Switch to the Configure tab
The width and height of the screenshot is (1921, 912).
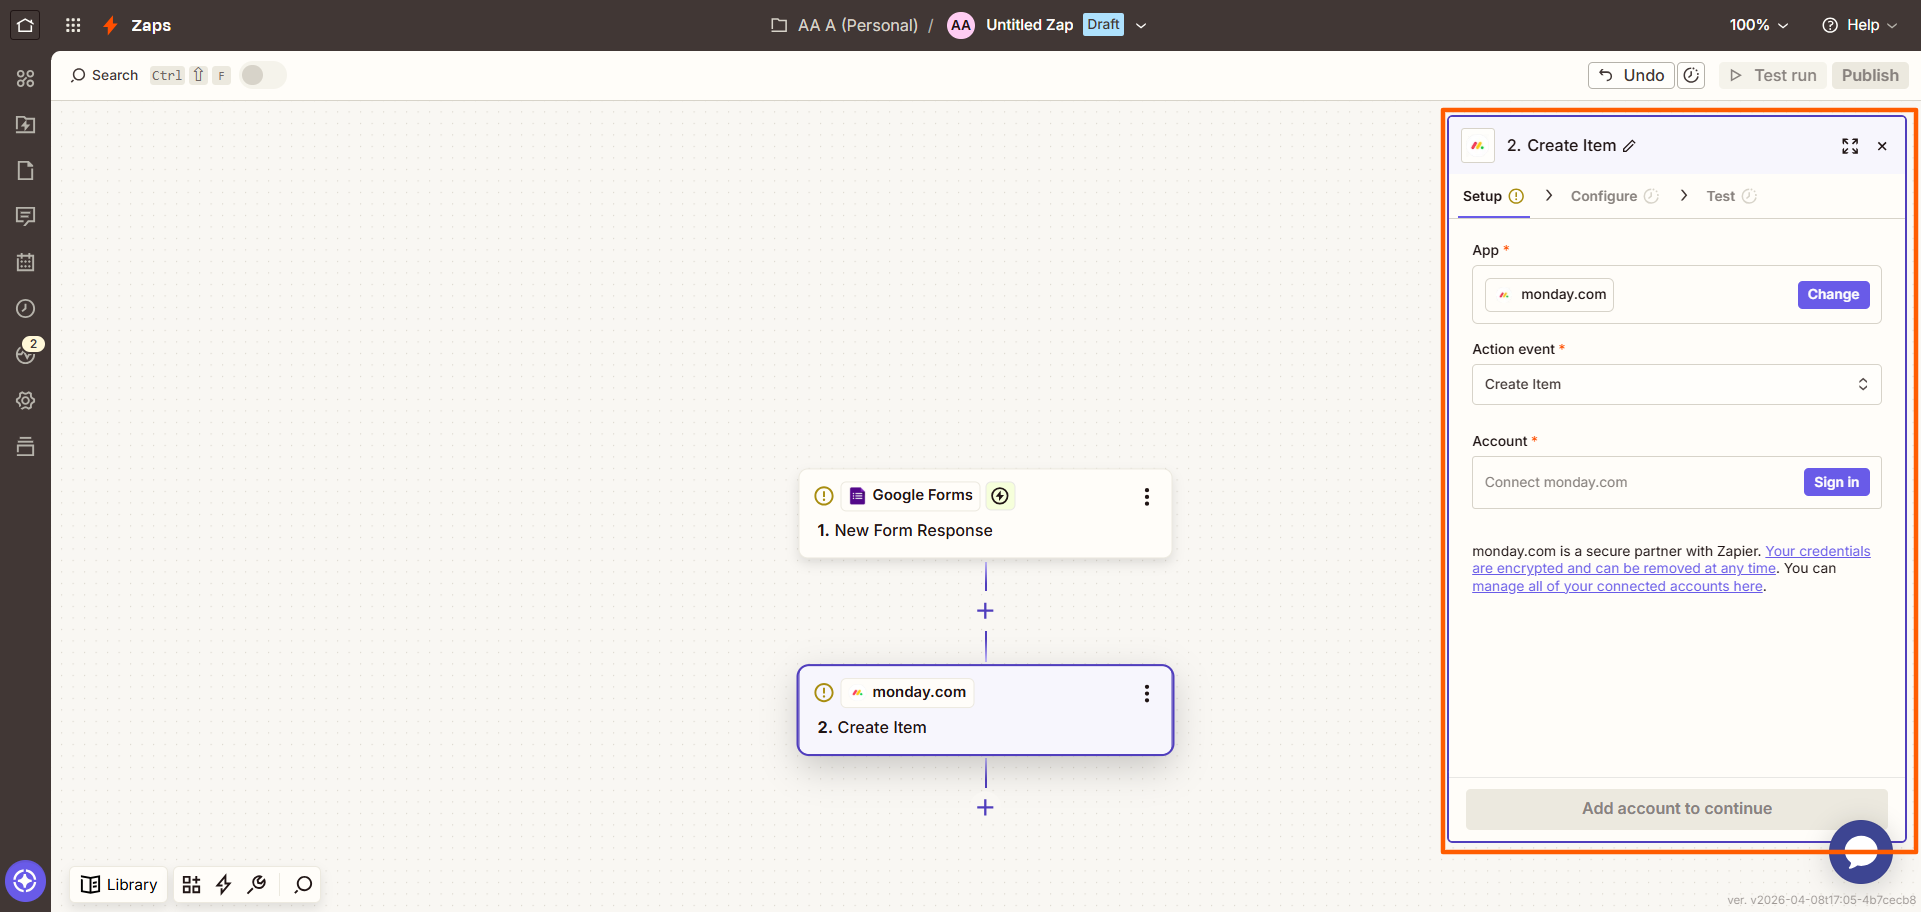(1605, 196)
